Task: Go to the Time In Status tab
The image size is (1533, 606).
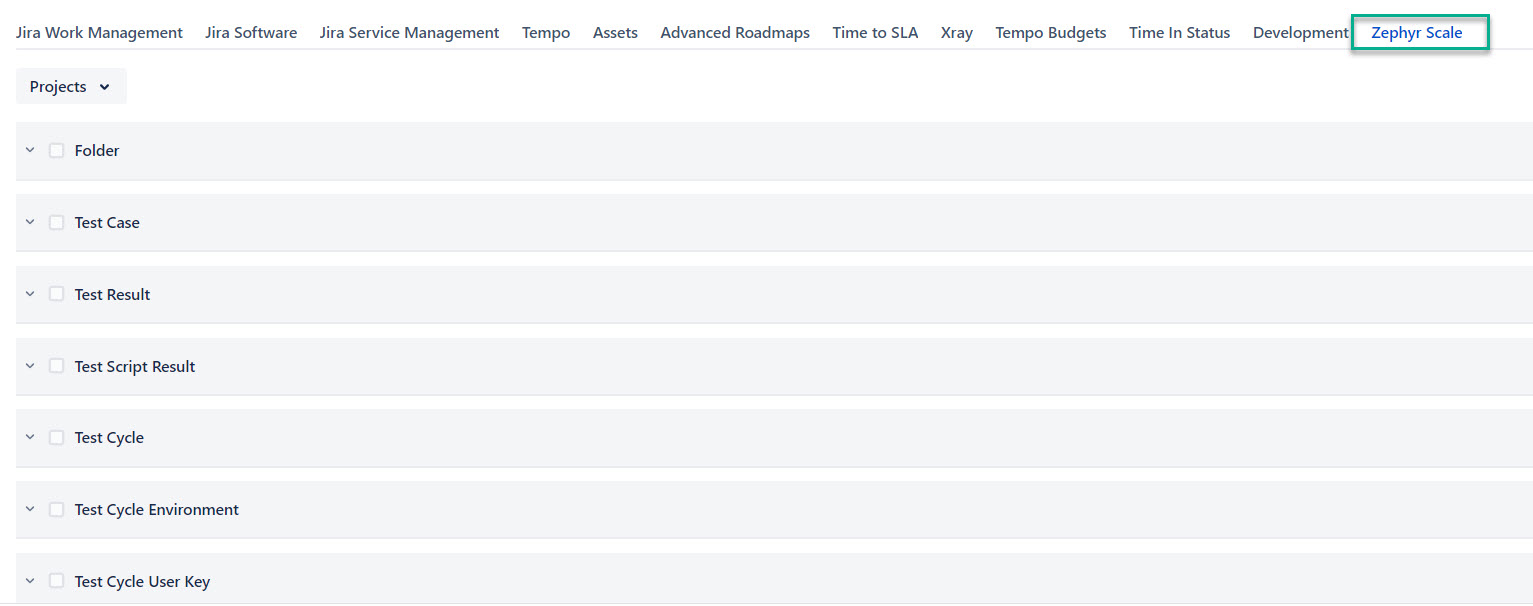Action: point(1180,33)
